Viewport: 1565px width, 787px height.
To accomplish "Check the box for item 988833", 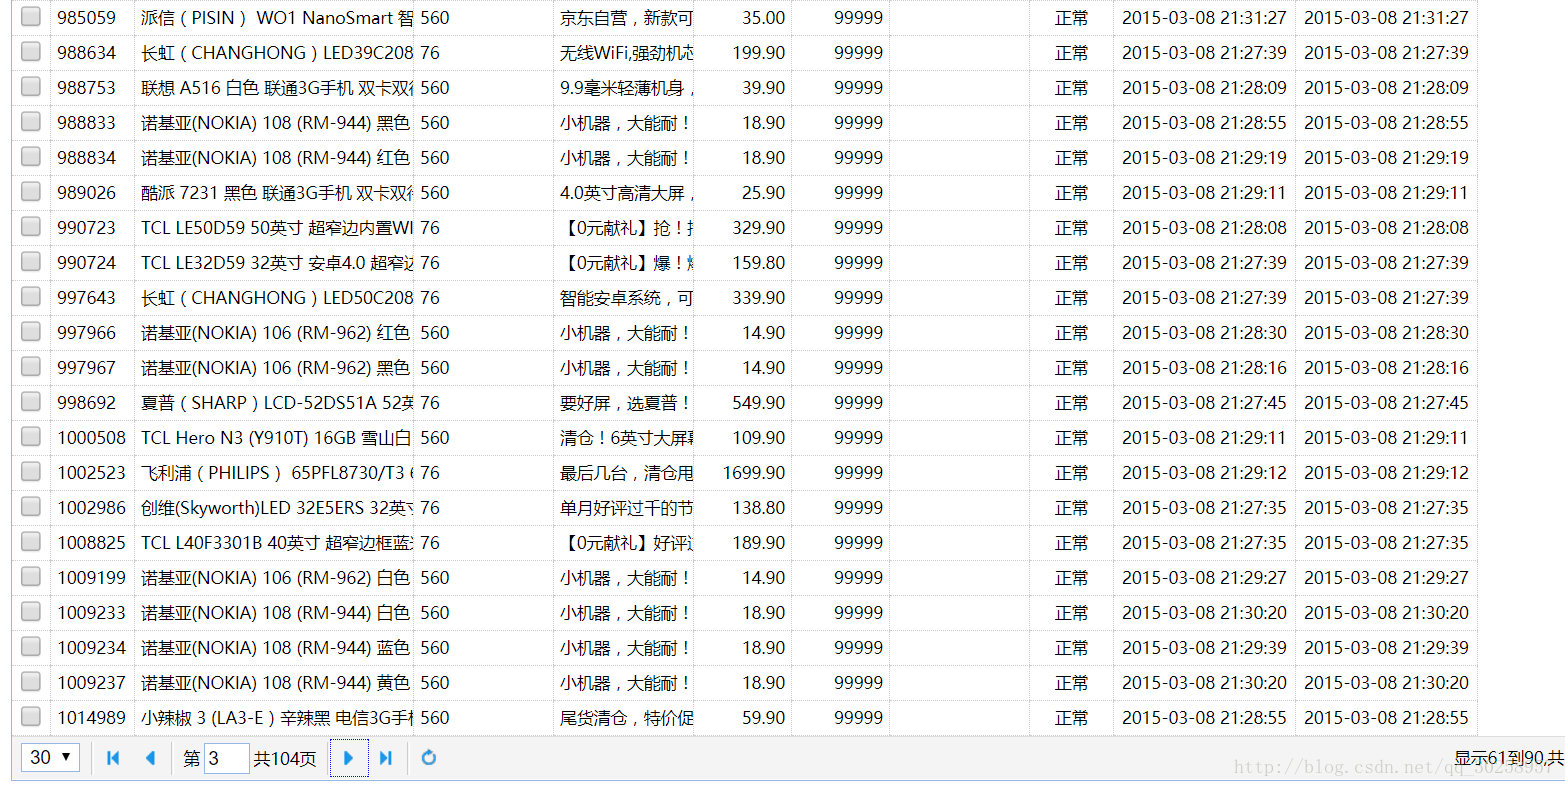I will click(x=31, y=122).
